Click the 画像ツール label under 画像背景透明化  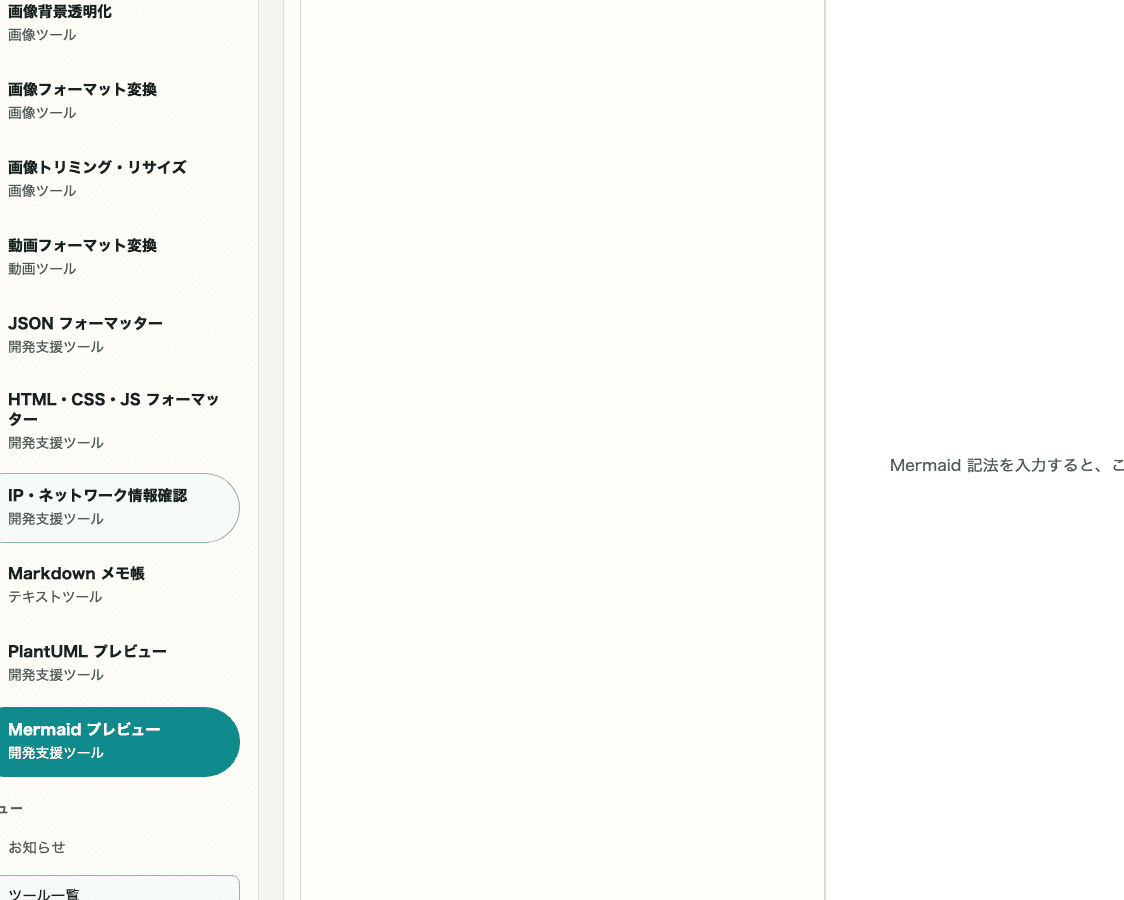[x=41, y=34]
